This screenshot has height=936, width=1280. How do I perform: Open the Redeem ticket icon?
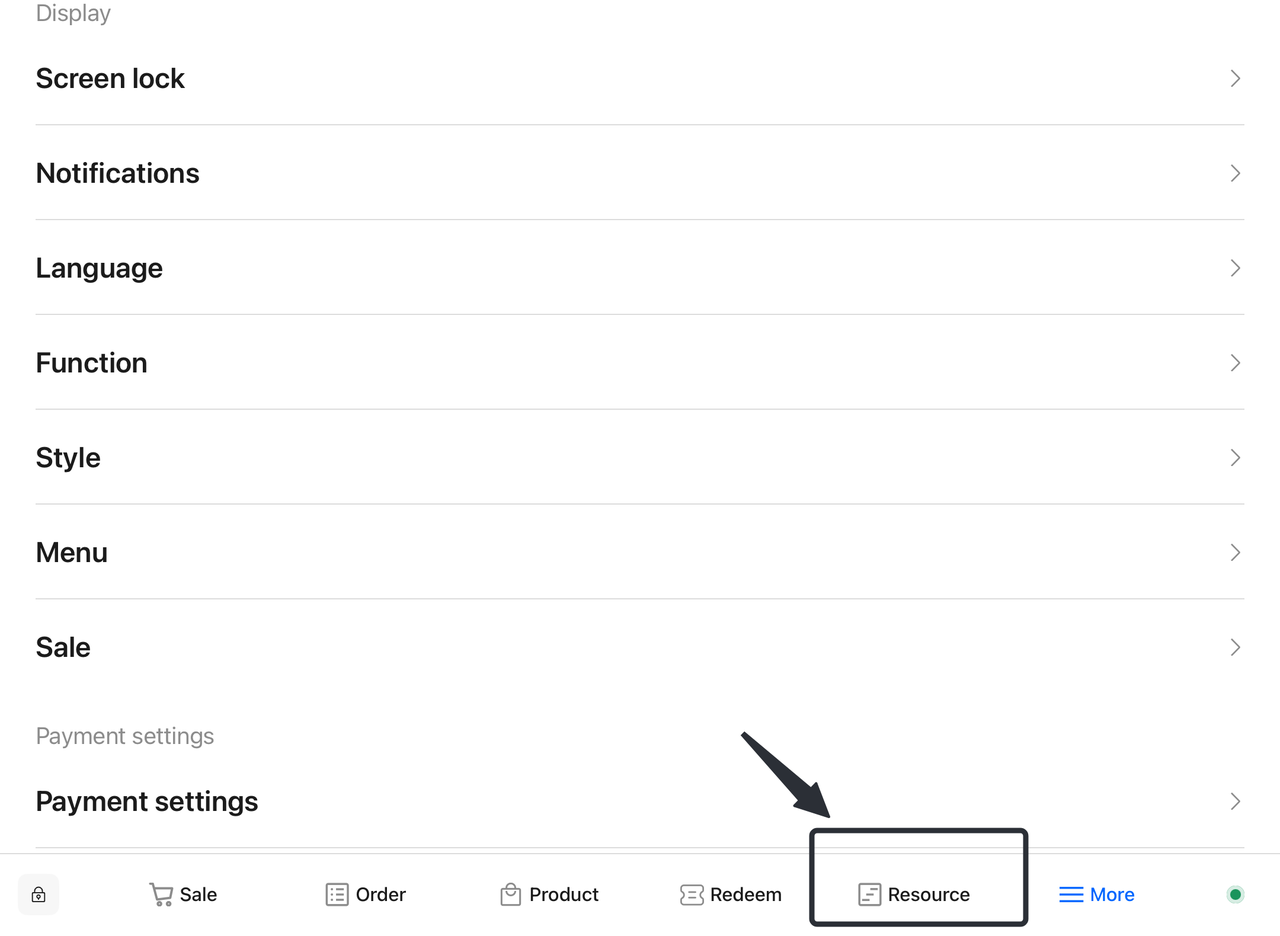click(692, 895)
